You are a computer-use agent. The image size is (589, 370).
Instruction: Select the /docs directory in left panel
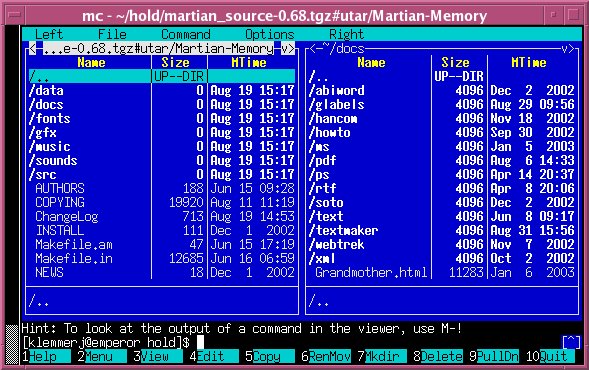coord(162,104)
